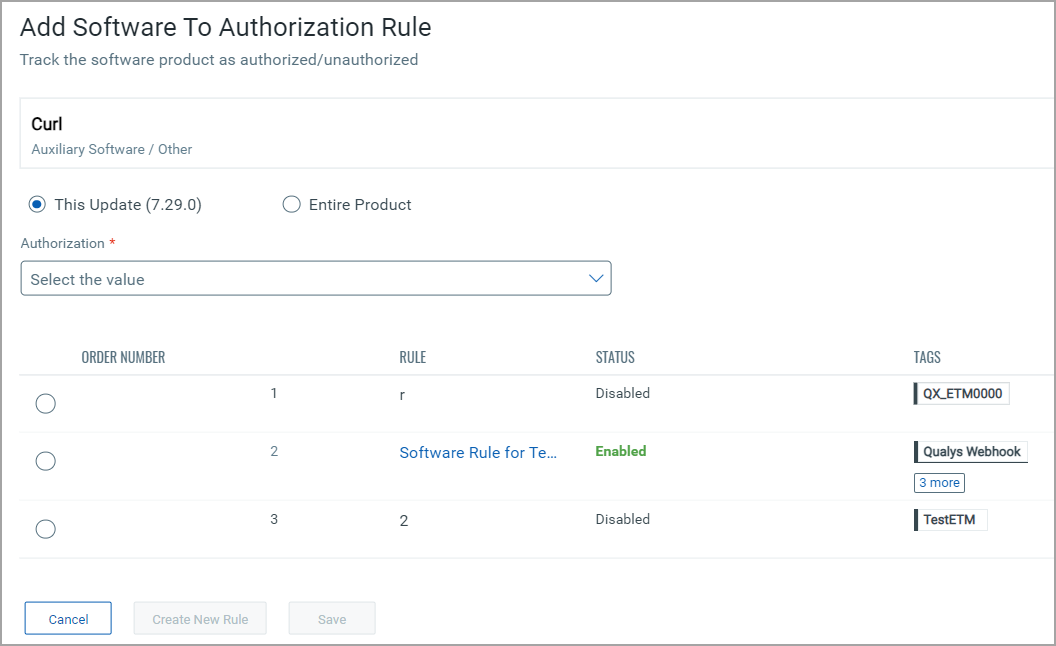This screenshot has width=1056, height=646.
Task: Select rule with order number 1
Action: (45, 404)
